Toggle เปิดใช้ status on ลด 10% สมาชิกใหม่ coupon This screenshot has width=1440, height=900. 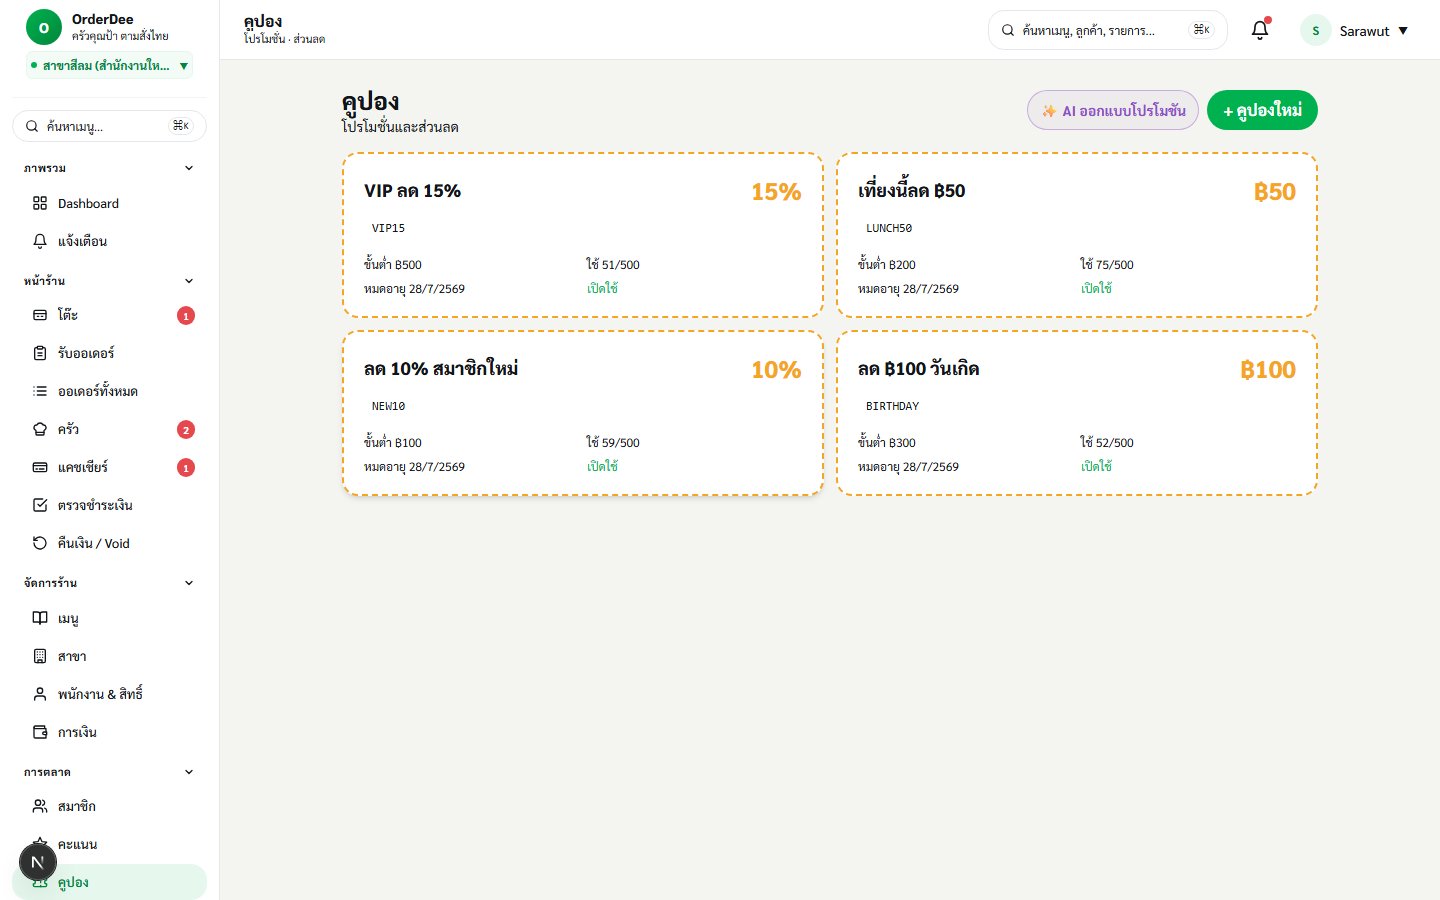(x=602, y=466)
